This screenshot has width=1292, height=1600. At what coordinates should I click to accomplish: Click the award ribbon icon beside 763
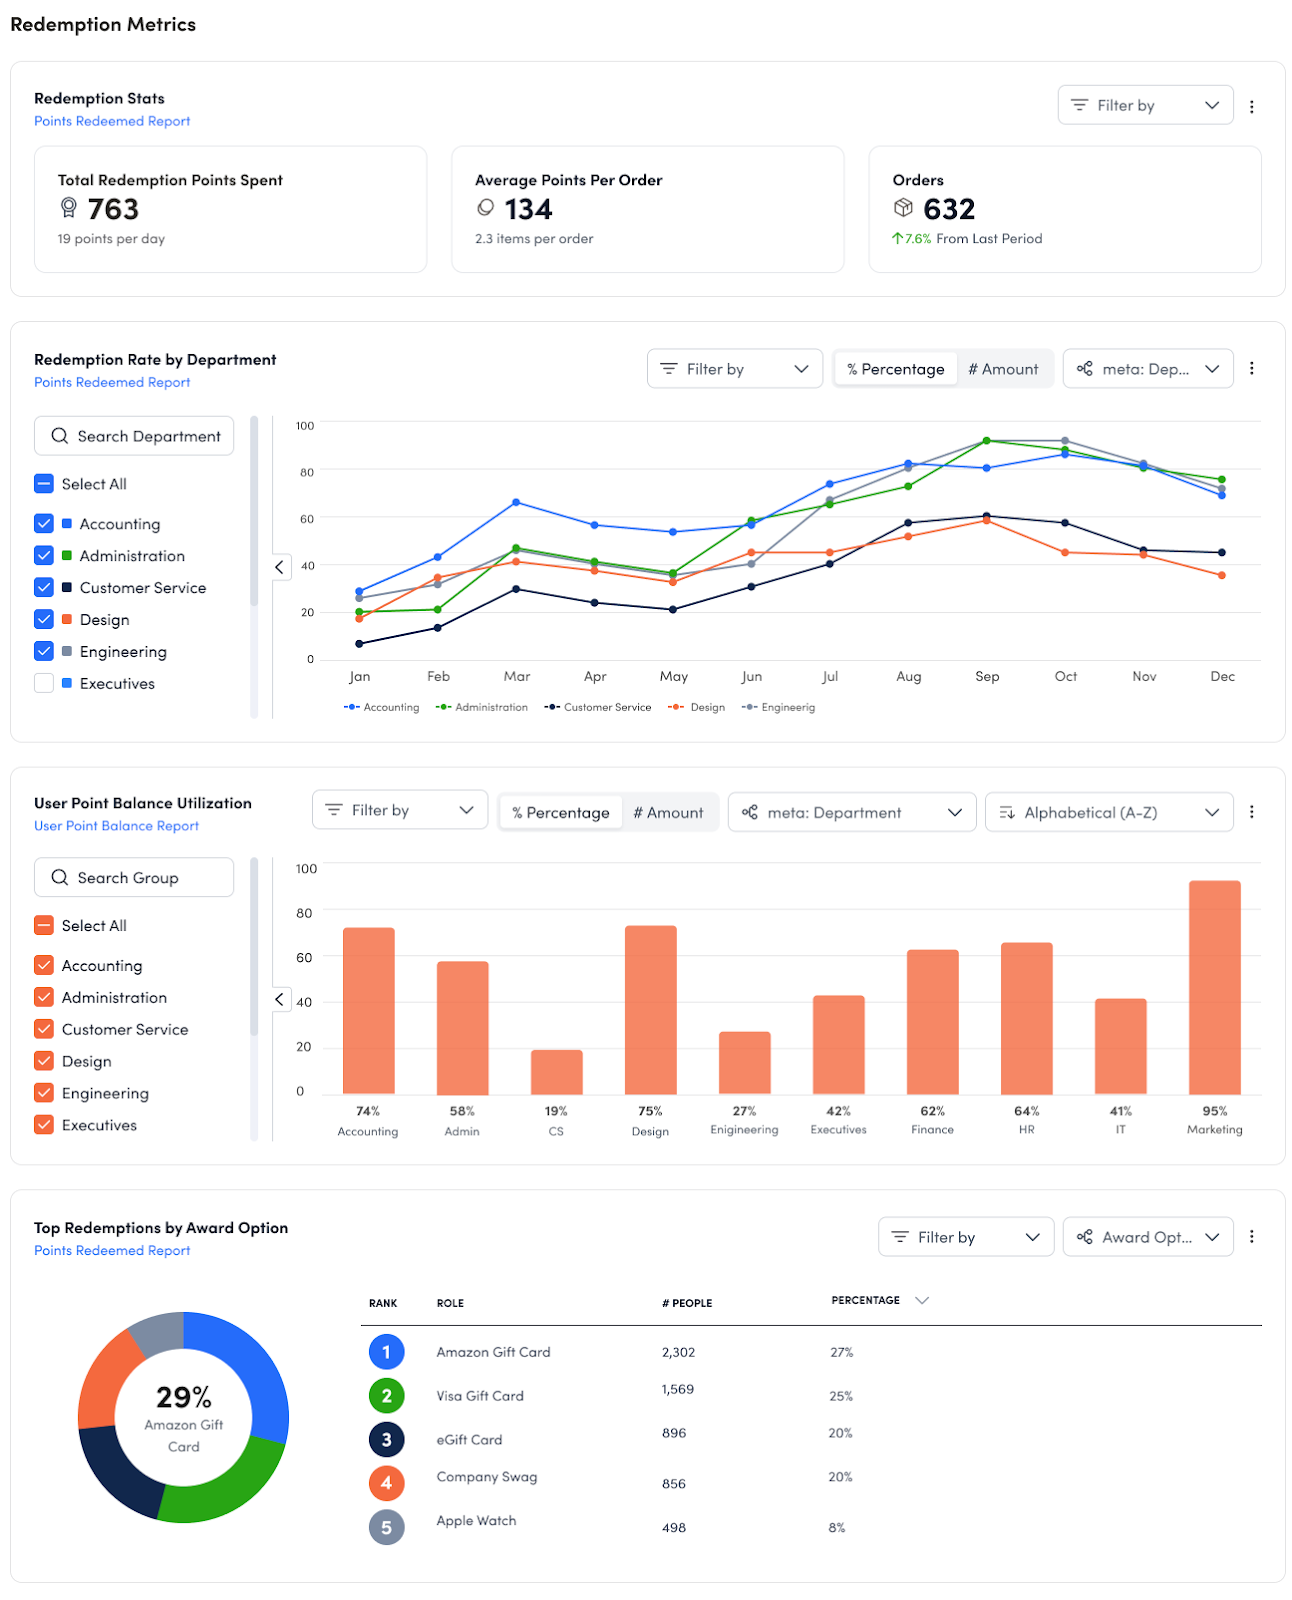(x=68, y=208)
